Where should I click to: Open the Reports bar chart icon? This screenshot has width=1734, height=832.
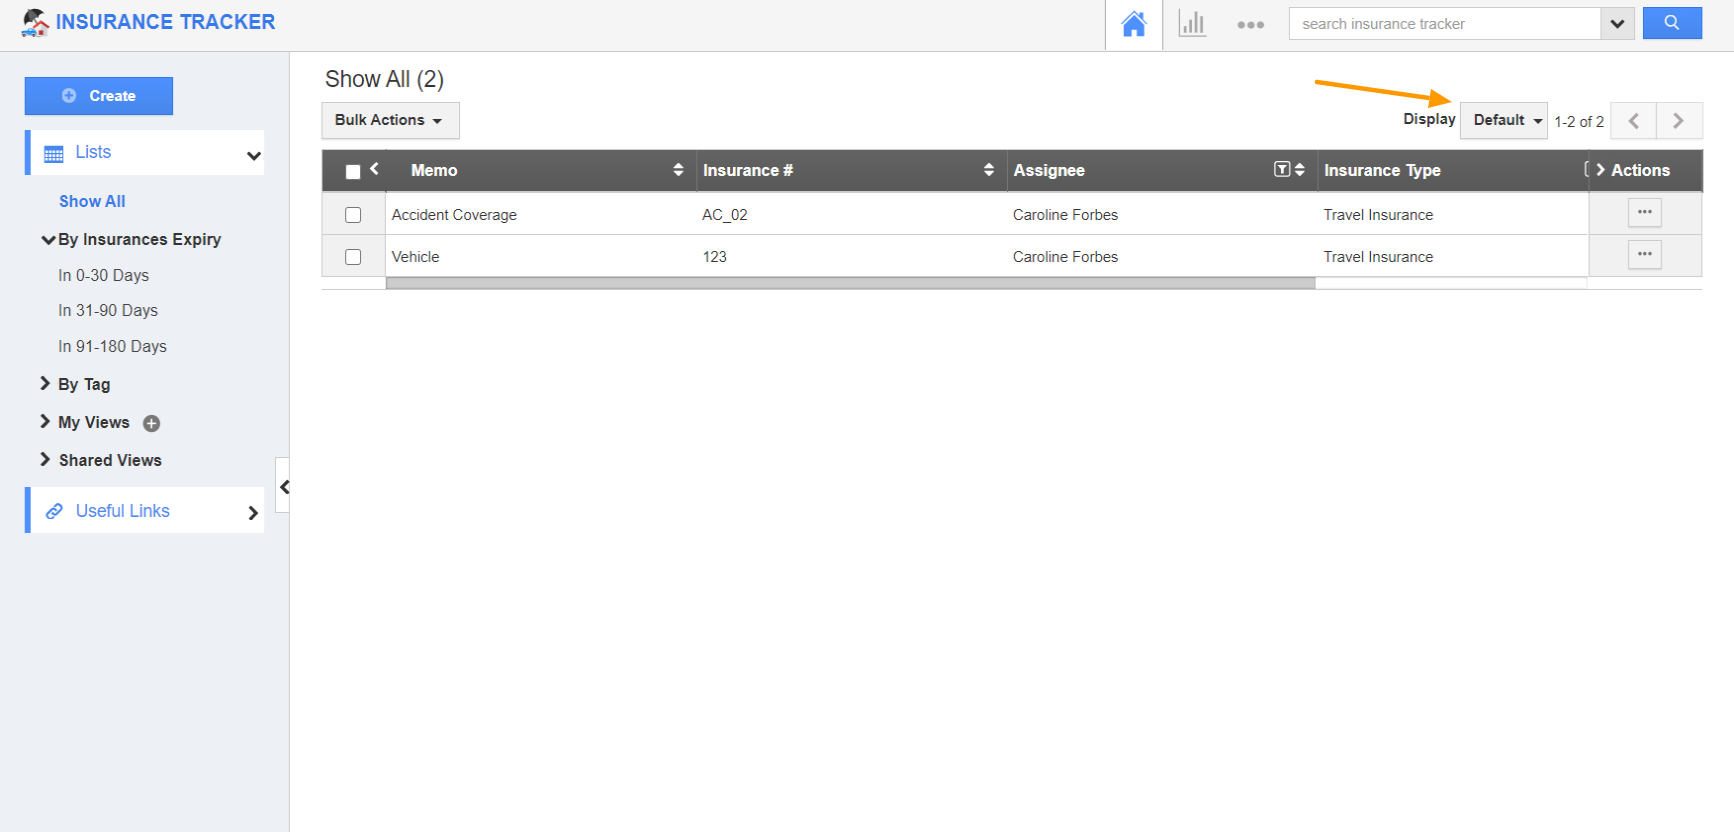(x=1192, y=24)
